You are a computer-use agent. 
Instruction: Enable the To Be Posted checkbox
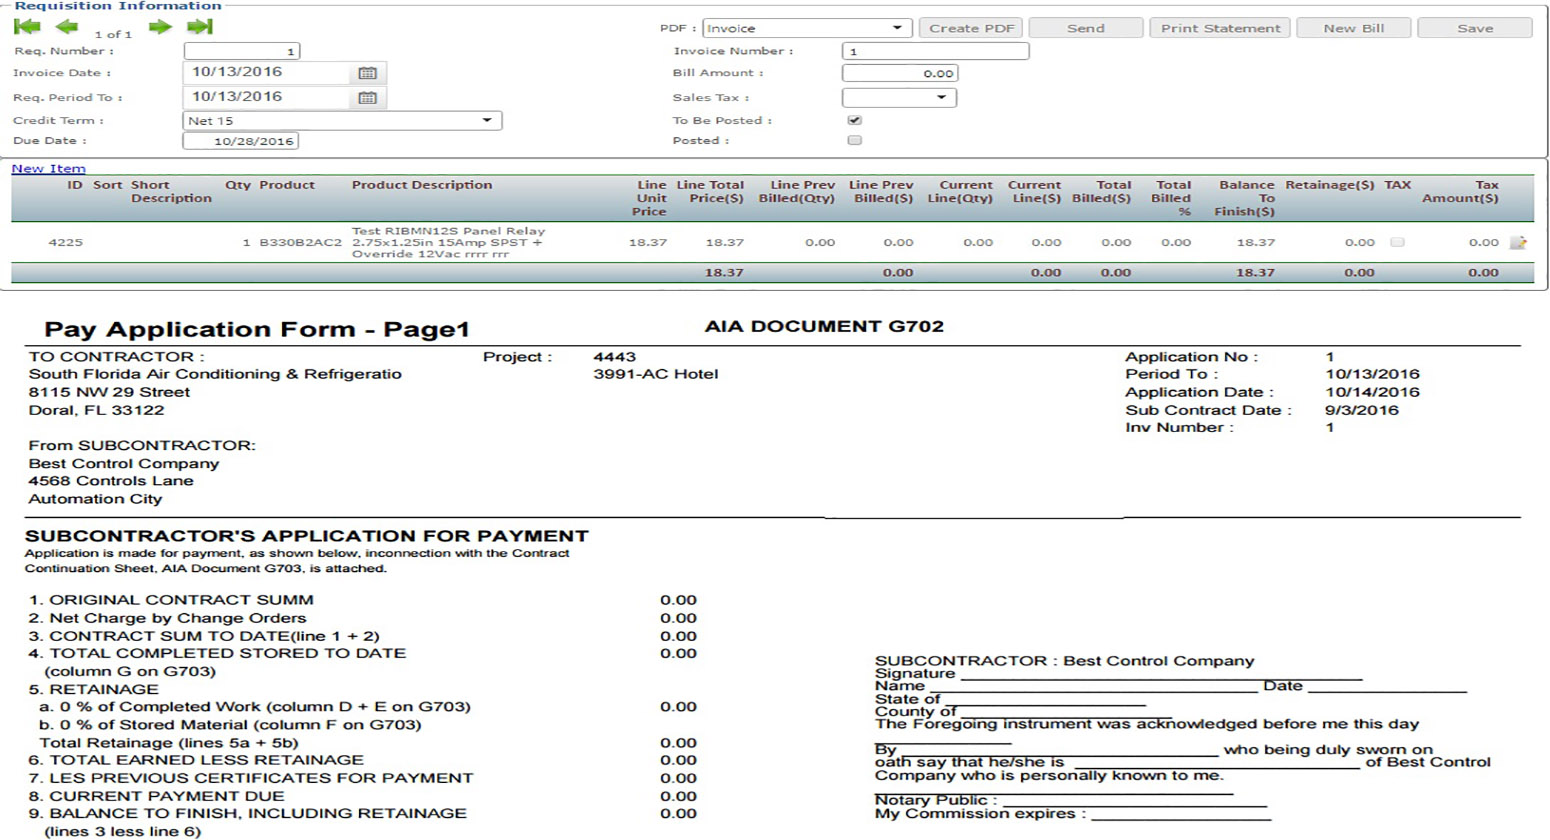pyautogui.click(x=855, y=120)
